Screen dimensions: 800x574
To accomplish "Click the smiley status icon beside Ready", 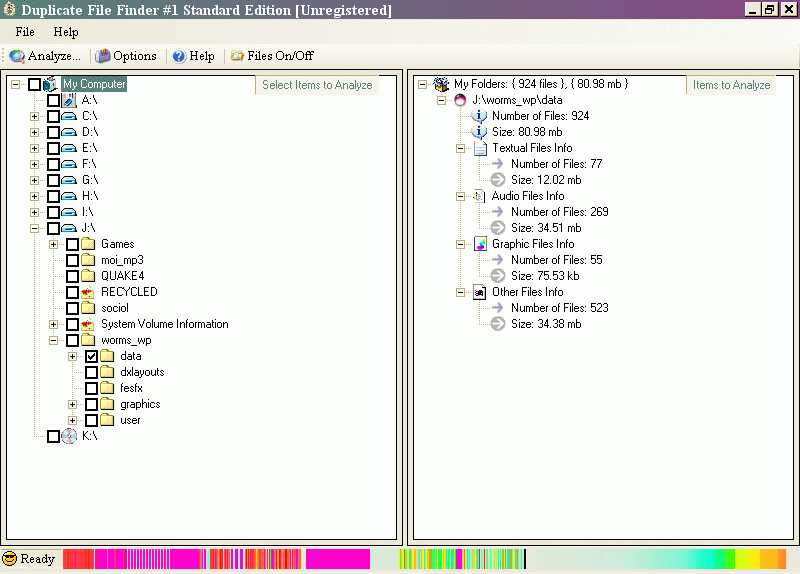I will (9, 559).
